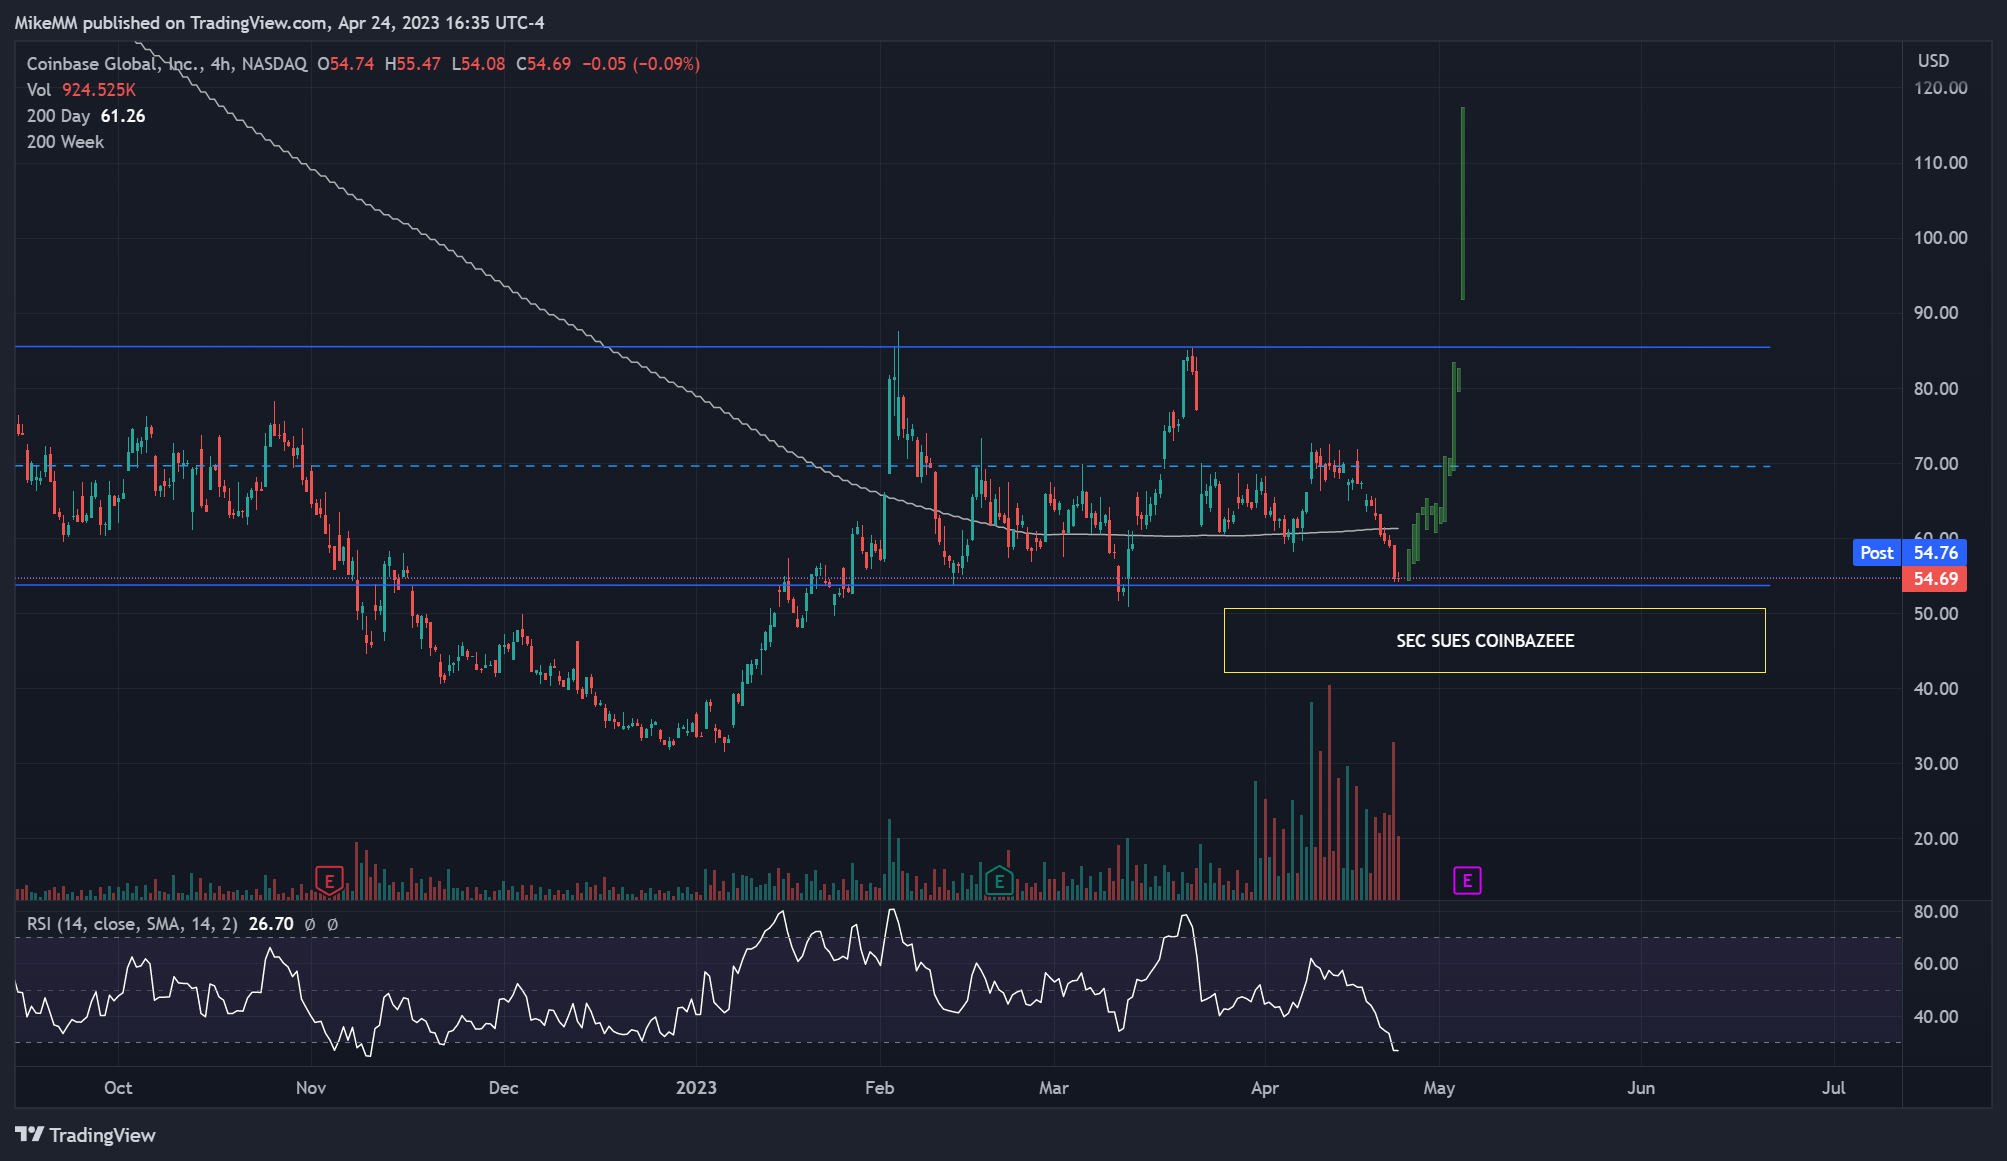The height and width of the screenshot is (1161, 2007).
Task: Click the 60.00 label on the RSI scale
Action: pos(1936,964)
